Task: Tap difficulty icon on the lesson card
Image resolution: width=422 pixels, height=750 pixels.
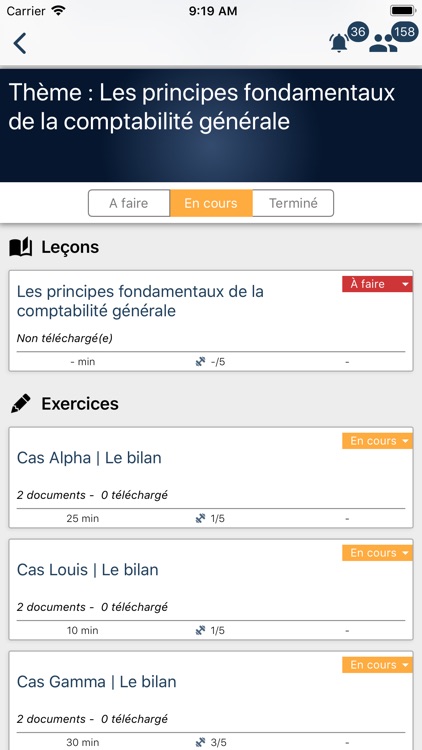Action: (200, 362)
